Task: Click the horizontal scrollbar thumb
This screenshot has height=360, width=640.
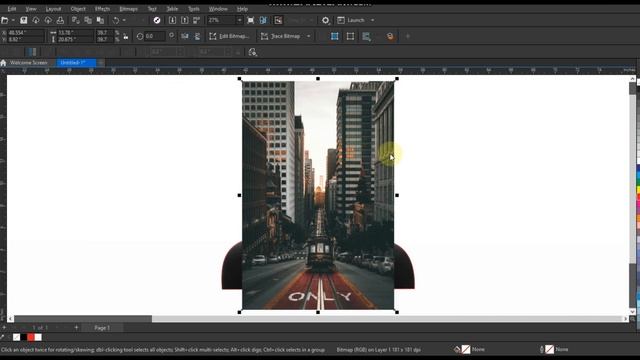Action: click(83, 319)
